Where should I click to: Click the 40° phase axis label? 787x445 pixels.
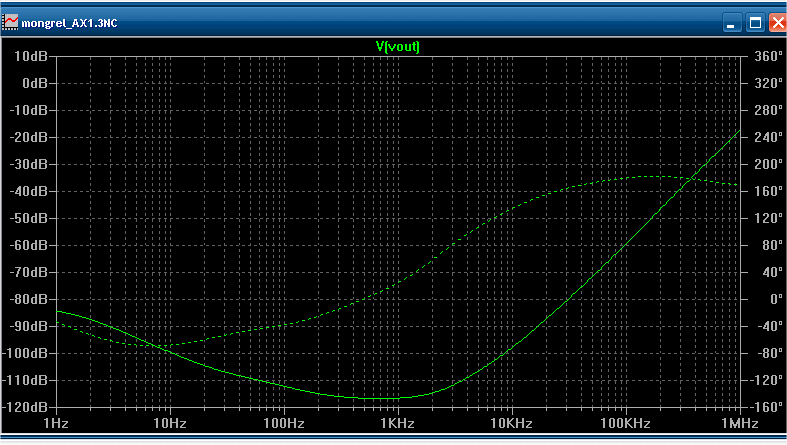(x=772, y=272)
